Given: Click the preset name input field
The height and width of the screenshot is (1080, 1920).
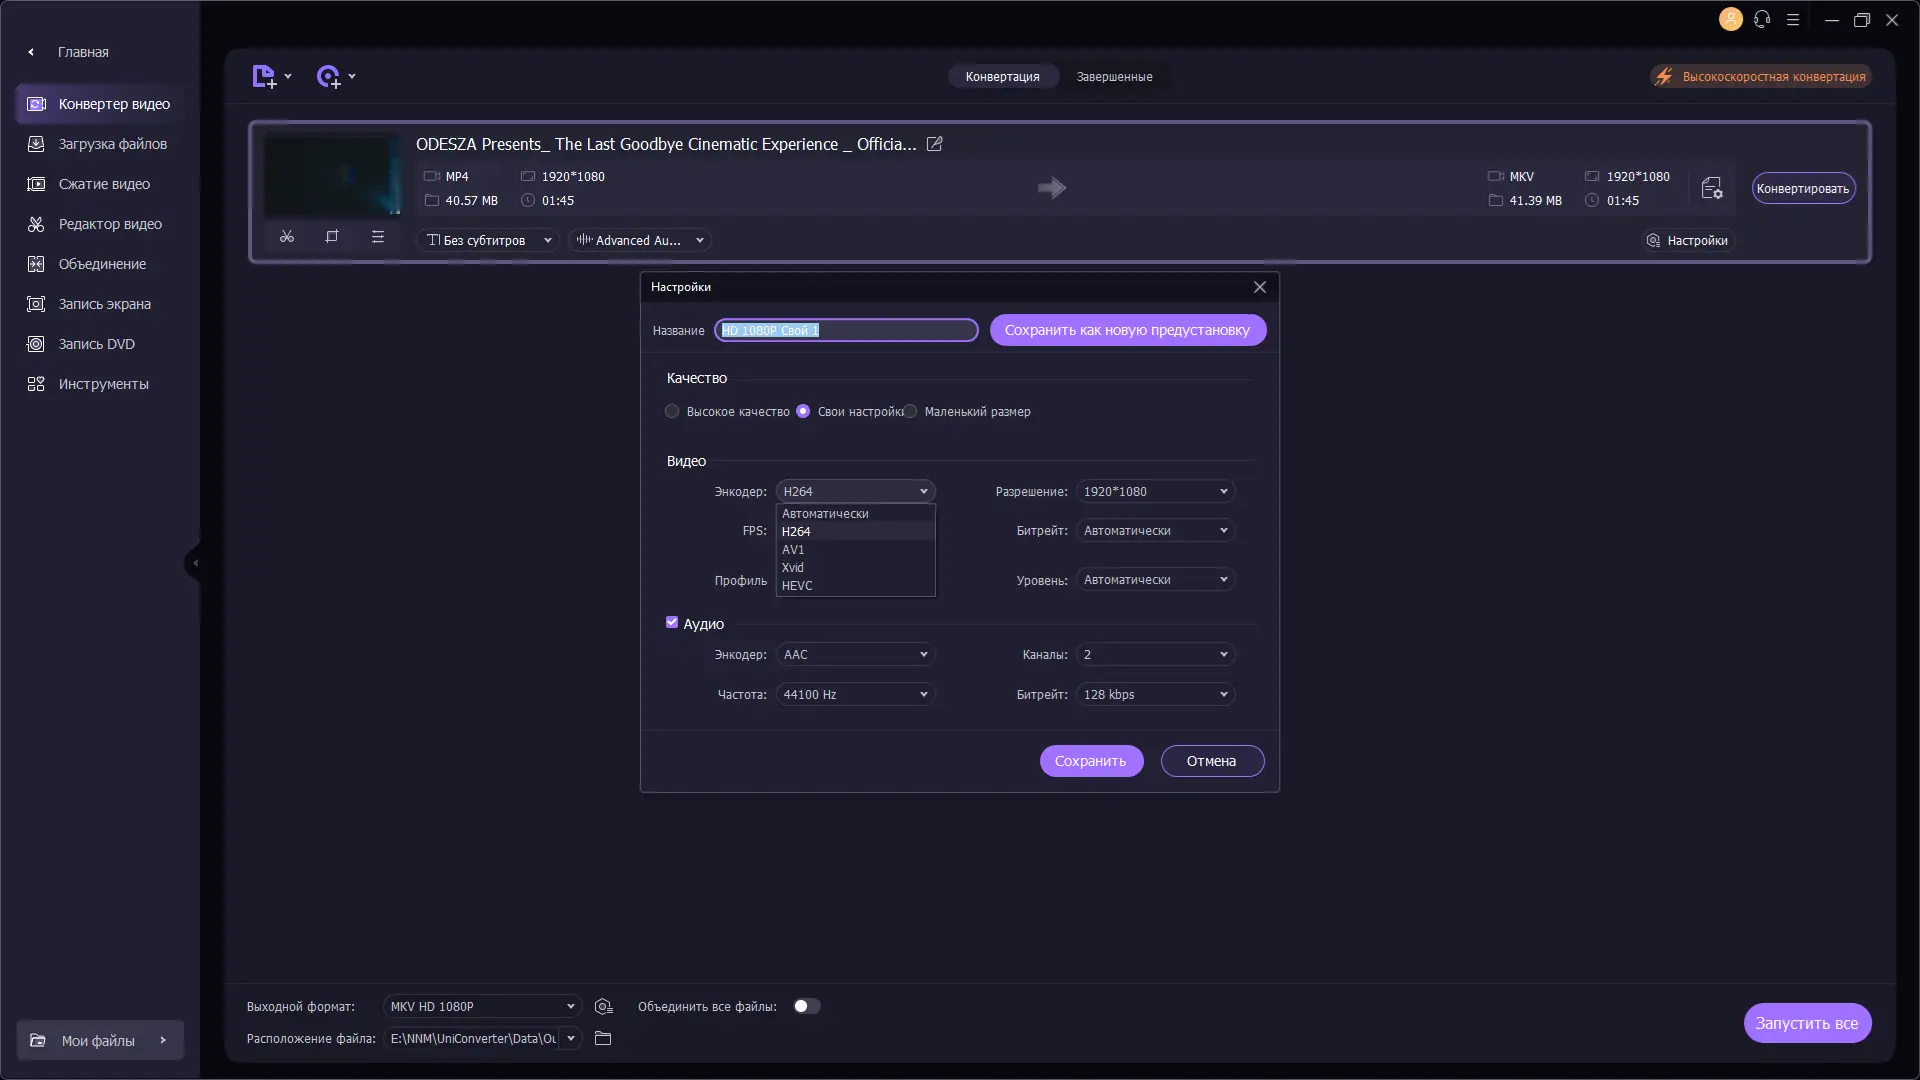Looking at the screenshot, I should (846, 330).
